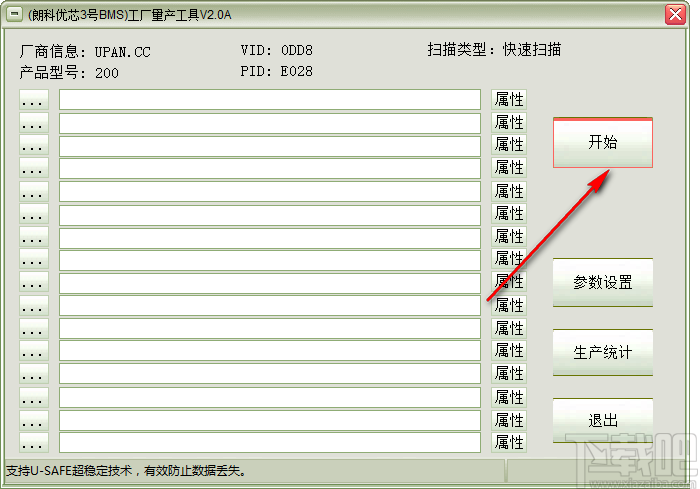The width and height of the screenshot is (700, 489).
Task: Select the last row's device text field
Action: pyautogui.click(x=270, y=442)
